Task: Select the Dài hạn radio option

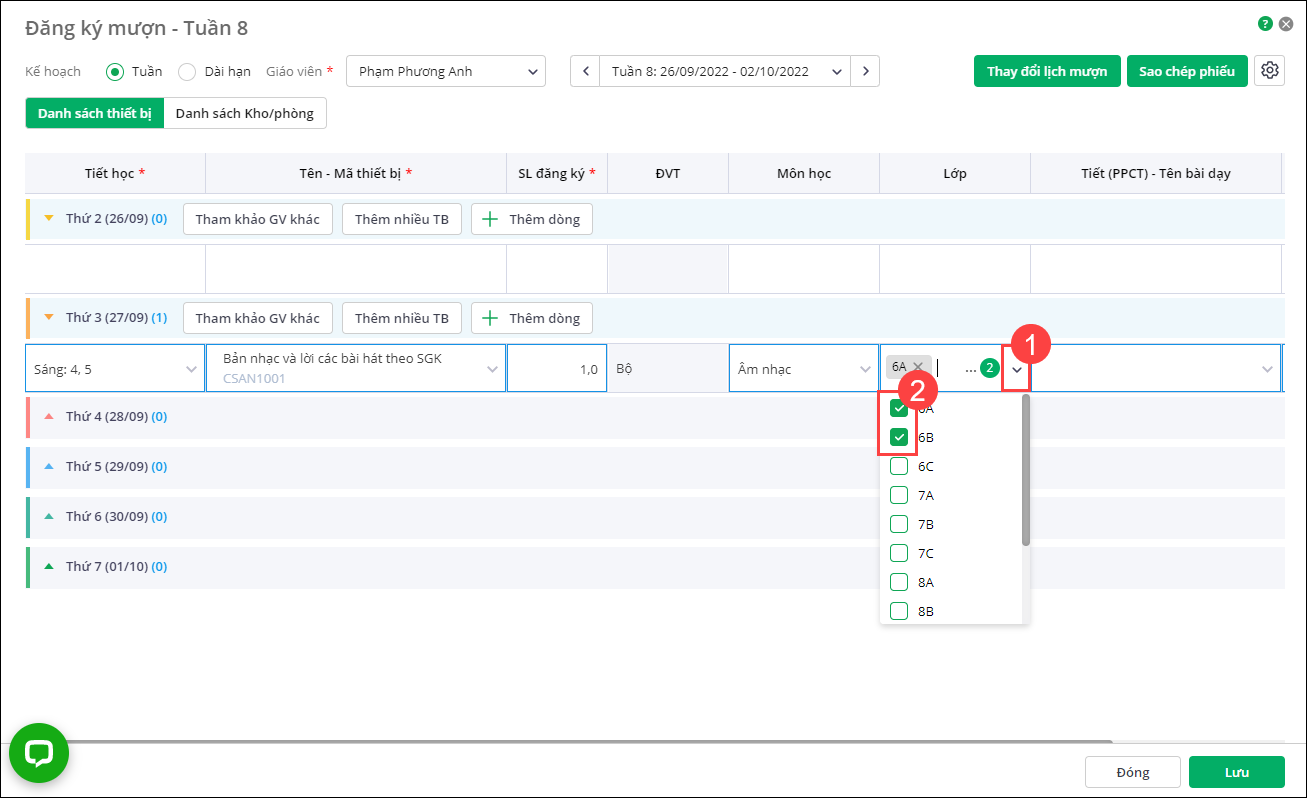Action: [186, 71]
